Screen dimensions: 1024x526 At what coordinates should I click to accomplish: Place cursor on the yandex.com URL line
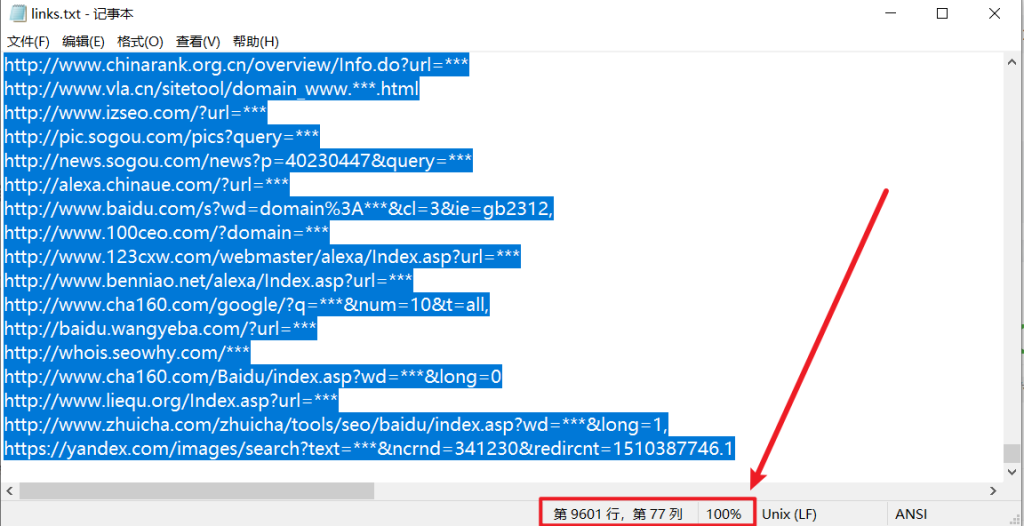click(x=368, y=448)
